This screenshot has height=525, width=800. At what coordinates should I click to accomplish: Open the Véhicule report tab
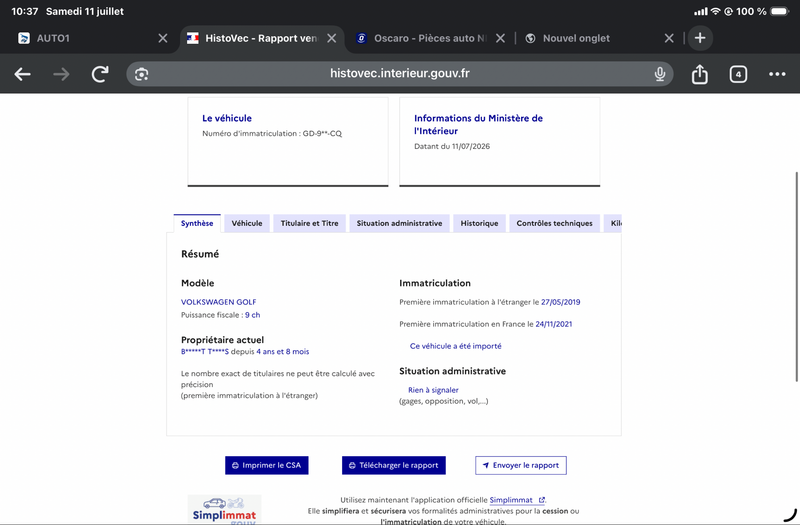tap(247, 223)
